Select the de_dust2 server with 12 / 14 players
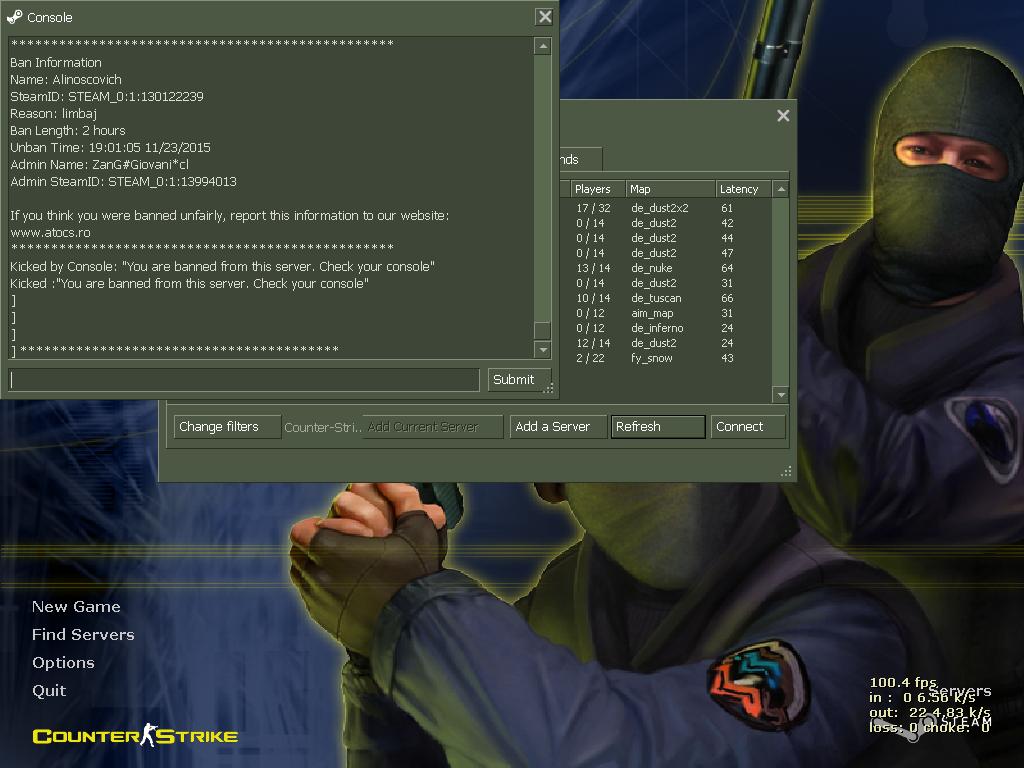The width and height of the screenshot is (1024, 768). (665, 344)
